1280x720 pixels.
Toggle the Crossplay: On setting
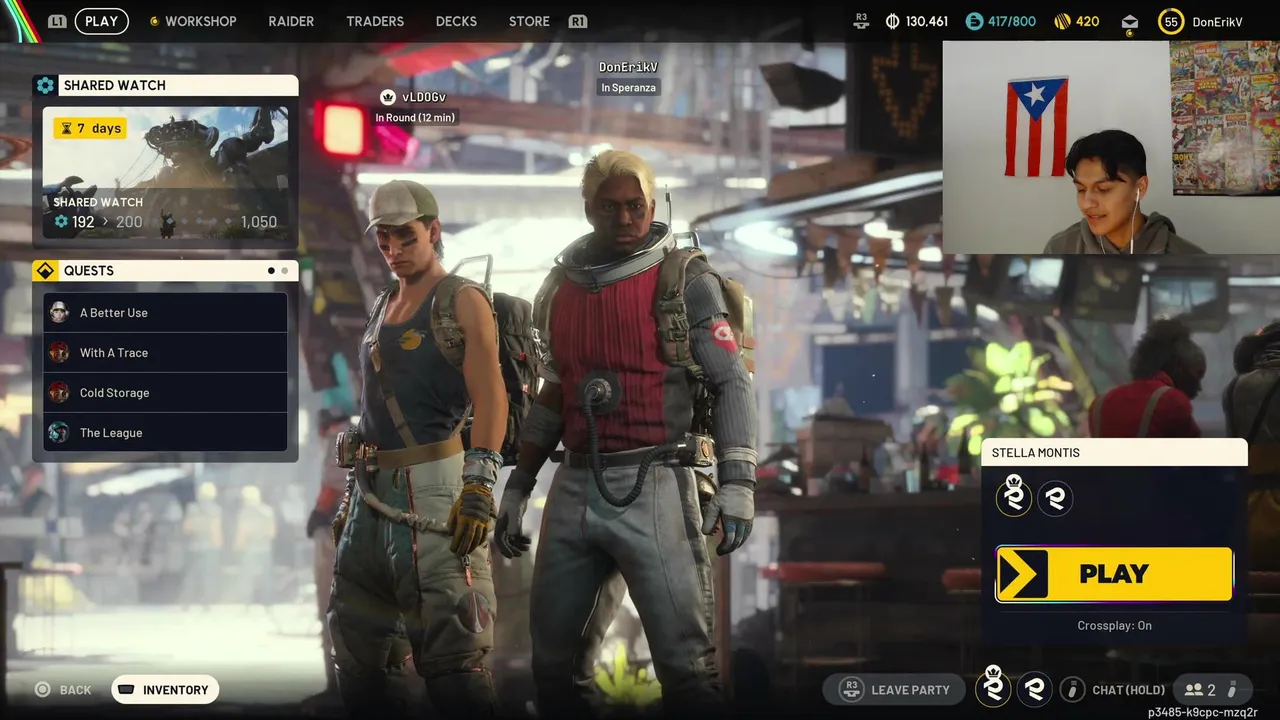(x=1114, y=626)
